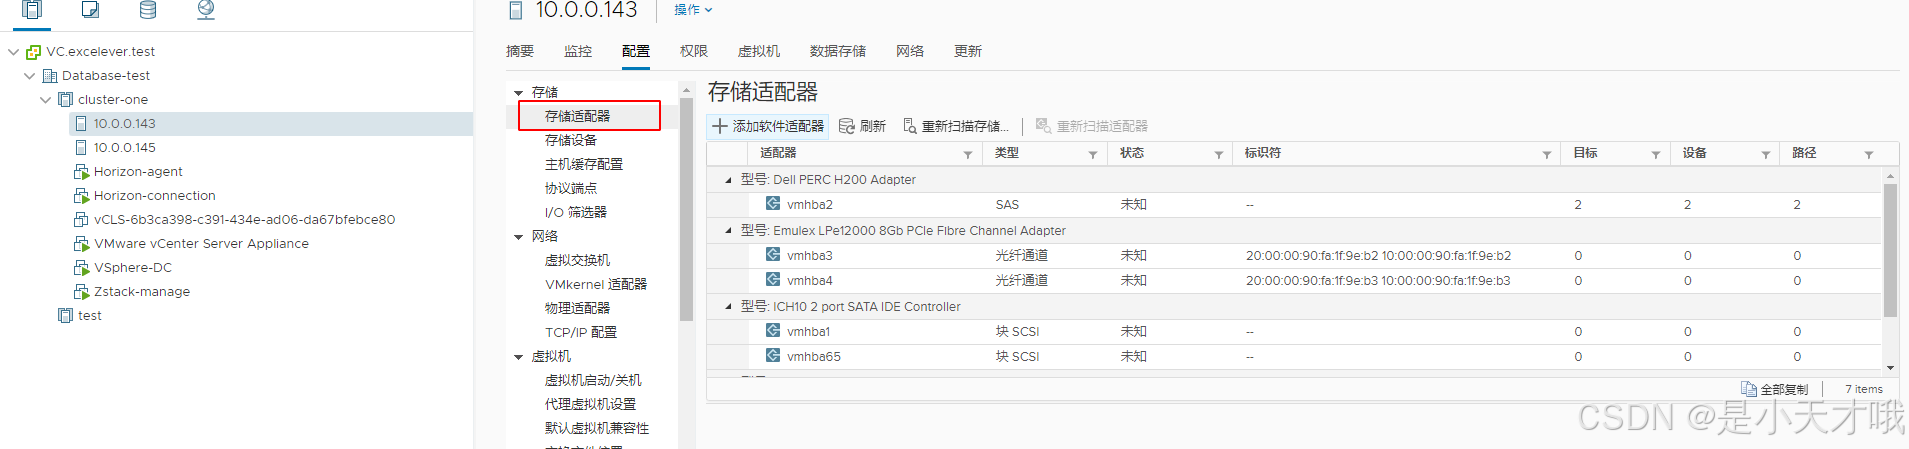1909x449 pixels.
Task: Open 虚拟交换机 settings page
Action: [x=577, y=260]
